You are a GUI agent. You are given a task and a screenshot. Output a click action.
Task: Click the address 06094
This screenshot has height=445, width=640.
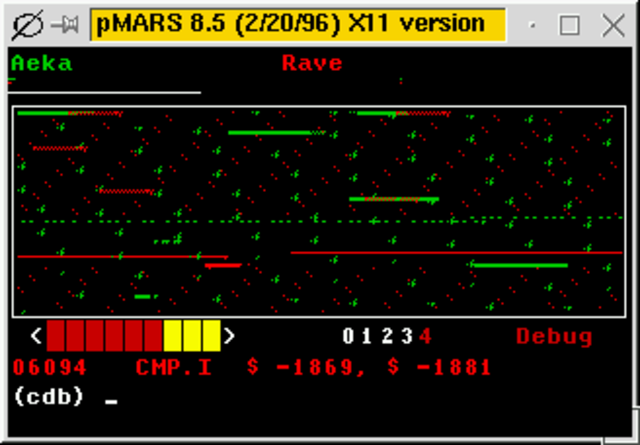[x=50, y=367]
